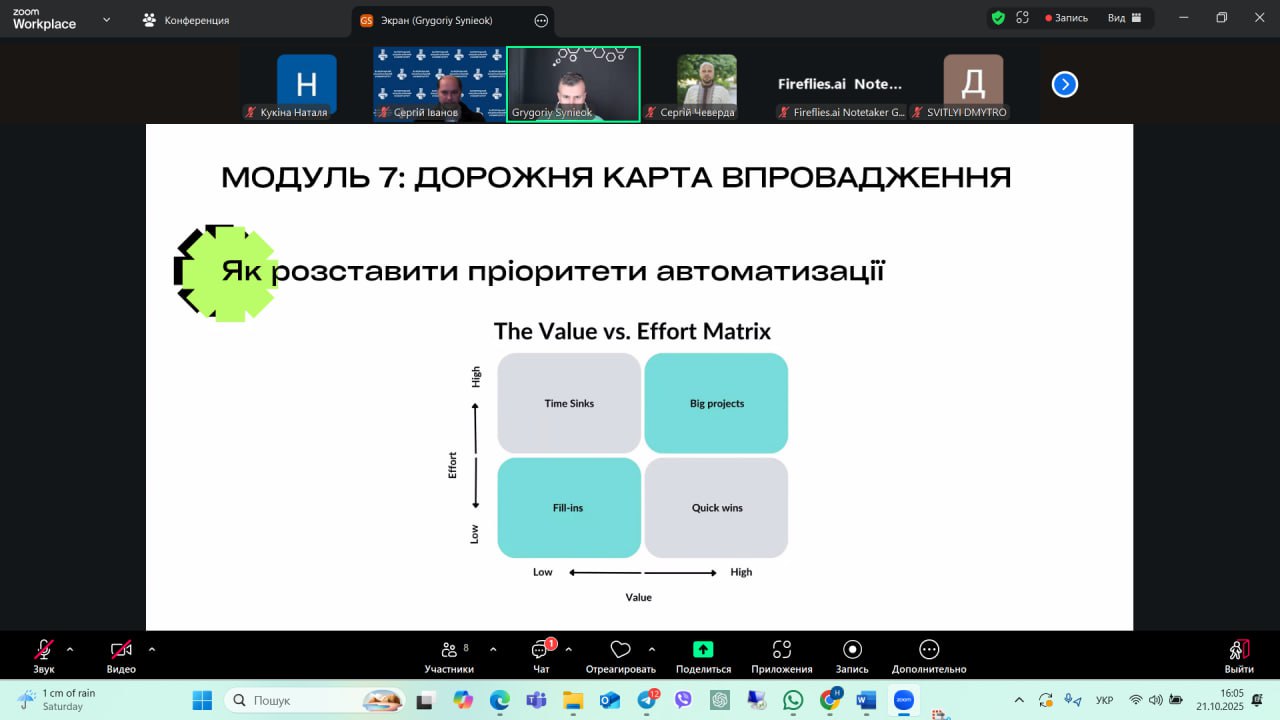
Task: Open the Участники participants panel
Action: (x=449, y=655)
